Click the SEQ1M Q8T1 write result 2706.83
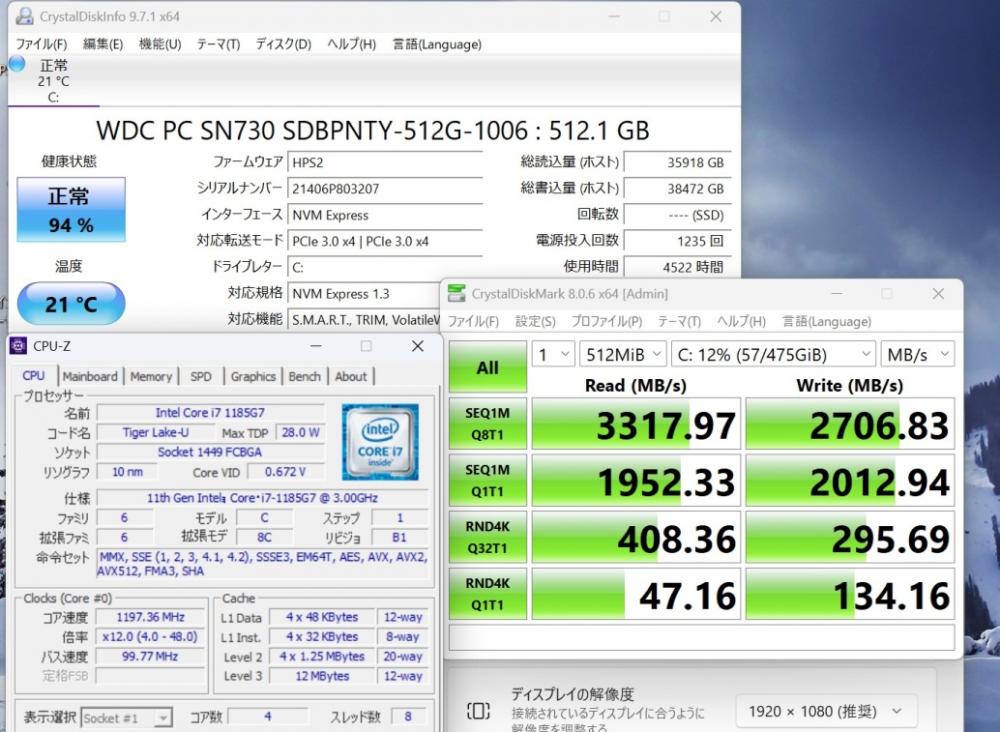This screenshot has height=732, width=1000. click(x=850, y=423)
